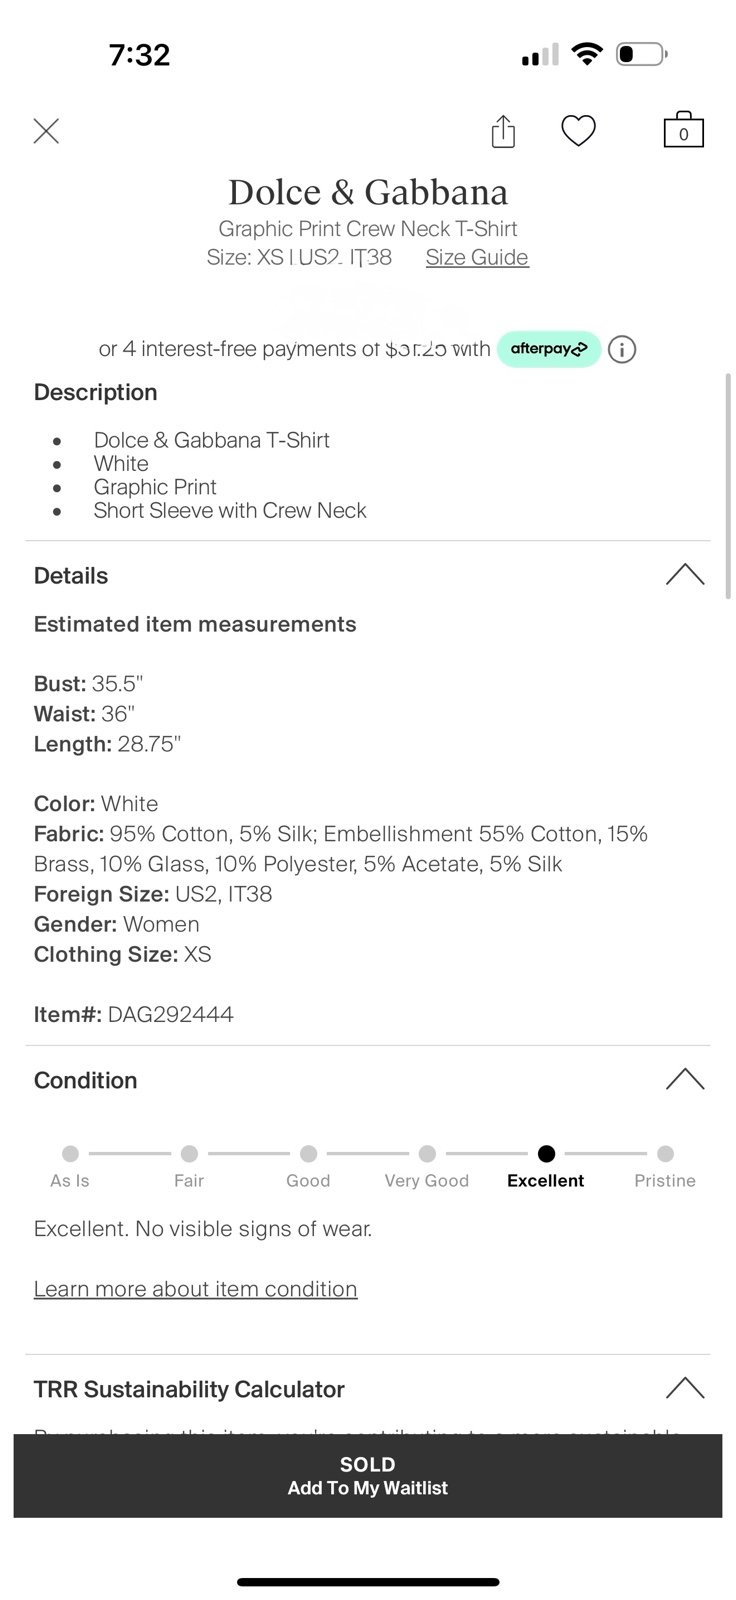Screen dimensions: 736x1600
Task: Tap the Afterpay badge
Action: [549, 349]
